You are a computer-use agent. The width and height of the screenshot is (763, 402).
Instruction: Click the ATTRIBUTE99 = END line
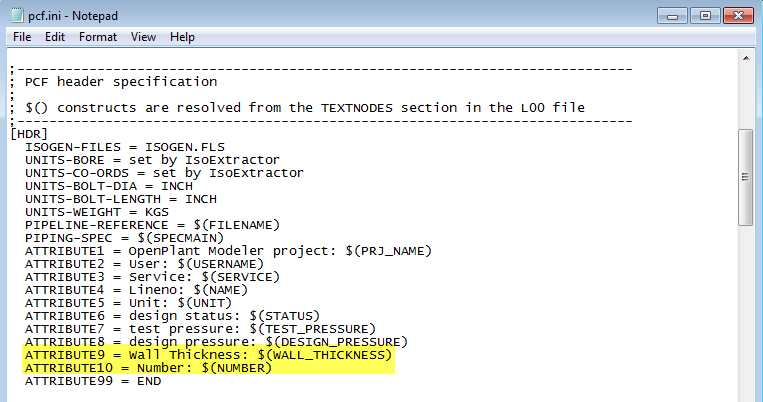92,381
